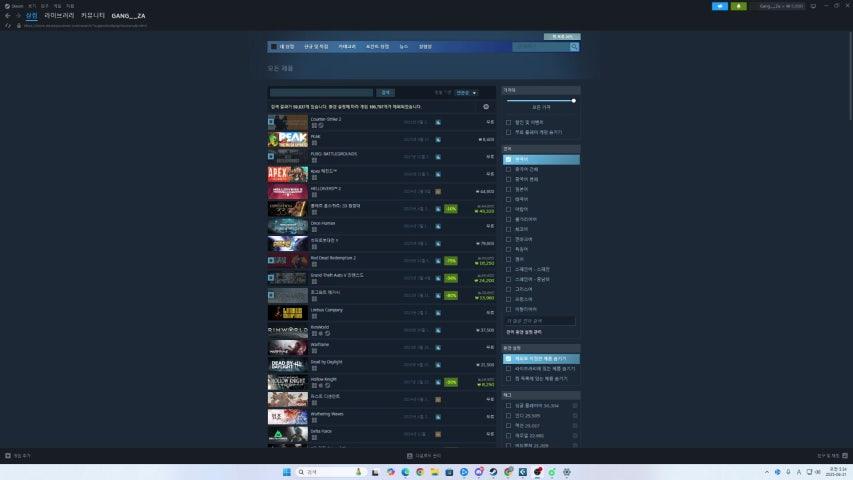Enable Hide free-to-play games checkbox
Screen dimensions: 853x480
click(x=509, y=132)
